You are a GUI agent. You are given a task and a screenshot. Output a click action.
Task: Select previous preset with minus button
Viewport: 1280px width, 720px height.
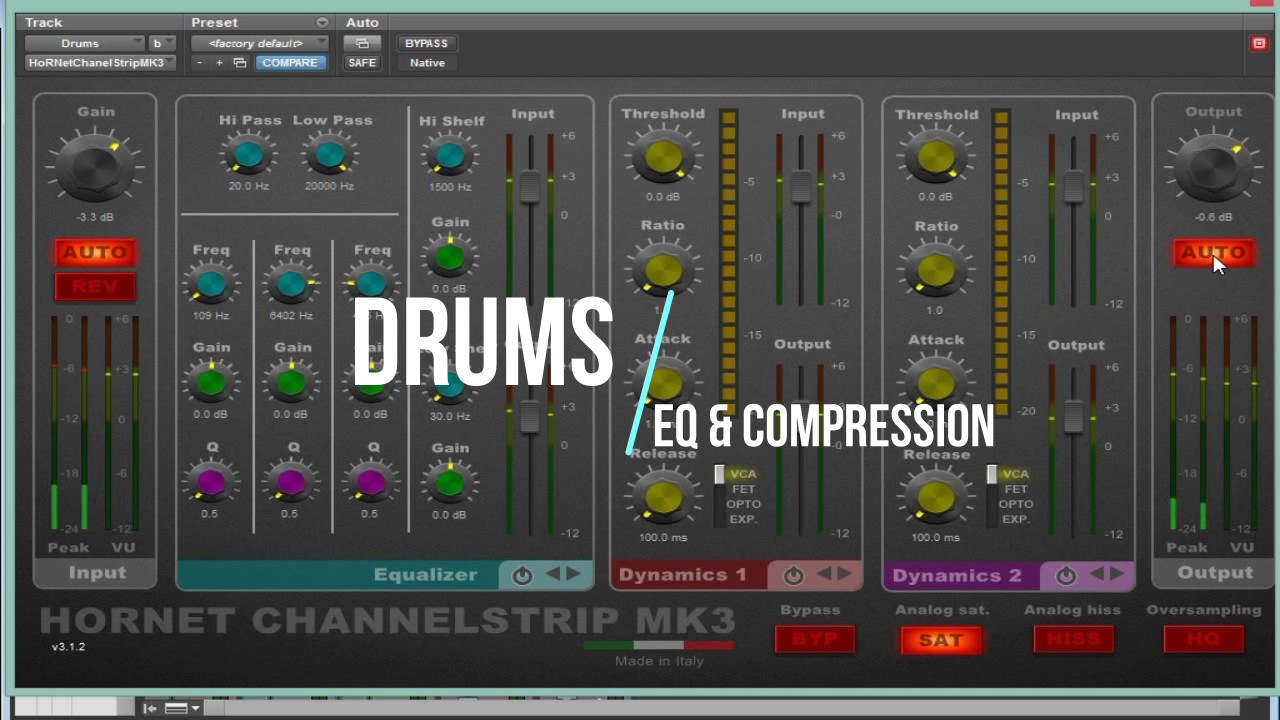point(199,62)
